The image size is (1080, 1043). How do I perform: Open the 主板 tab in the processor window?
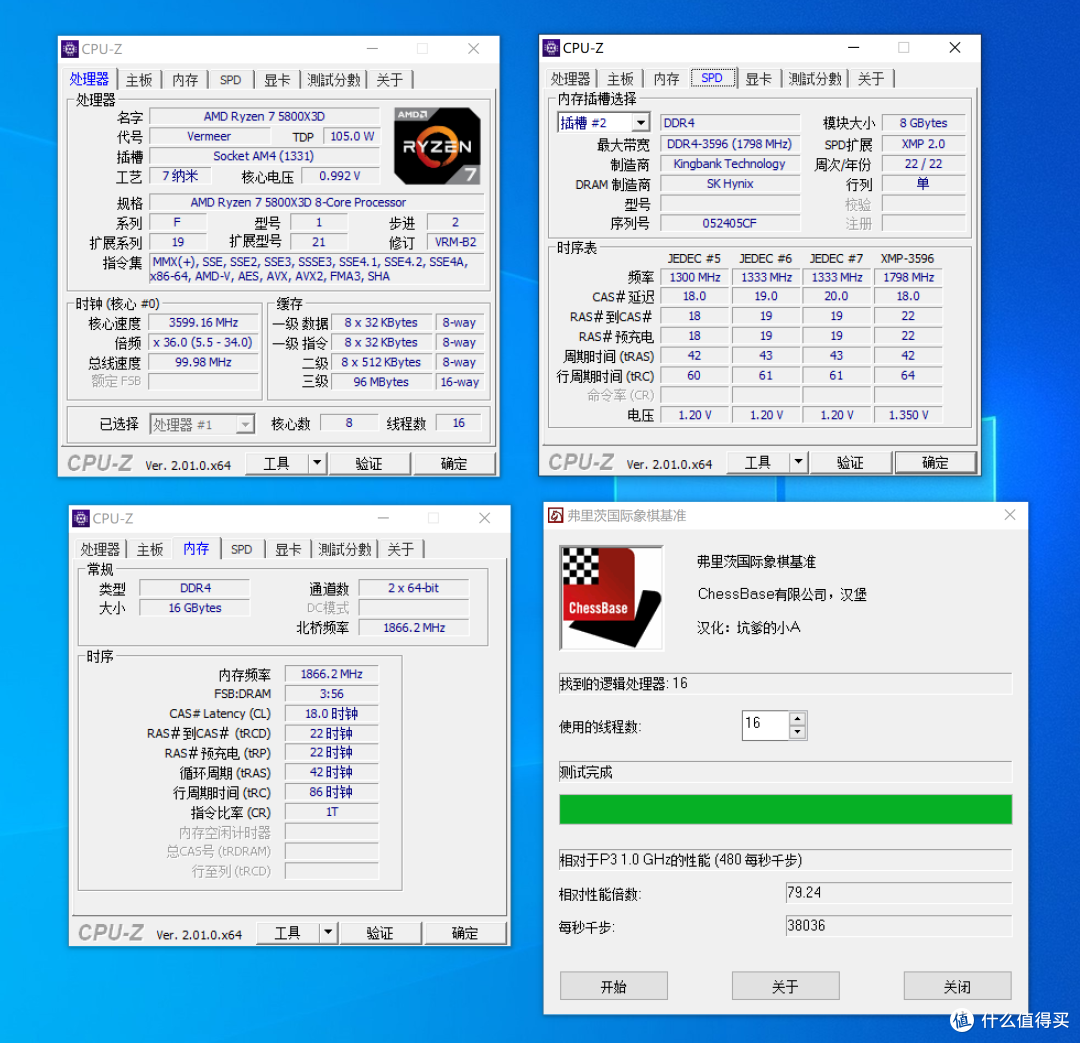point(139,80)
